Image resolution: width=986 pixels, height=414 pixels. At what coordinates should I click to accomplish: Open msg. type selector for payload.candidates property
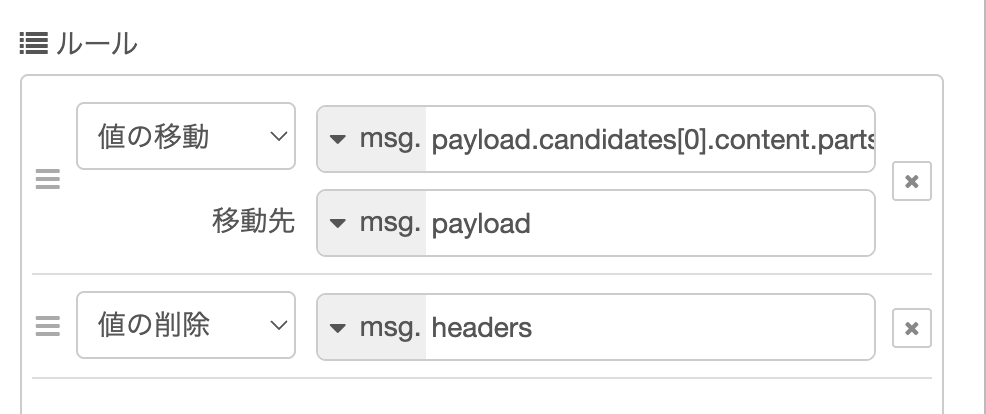(x=373, y=138)
